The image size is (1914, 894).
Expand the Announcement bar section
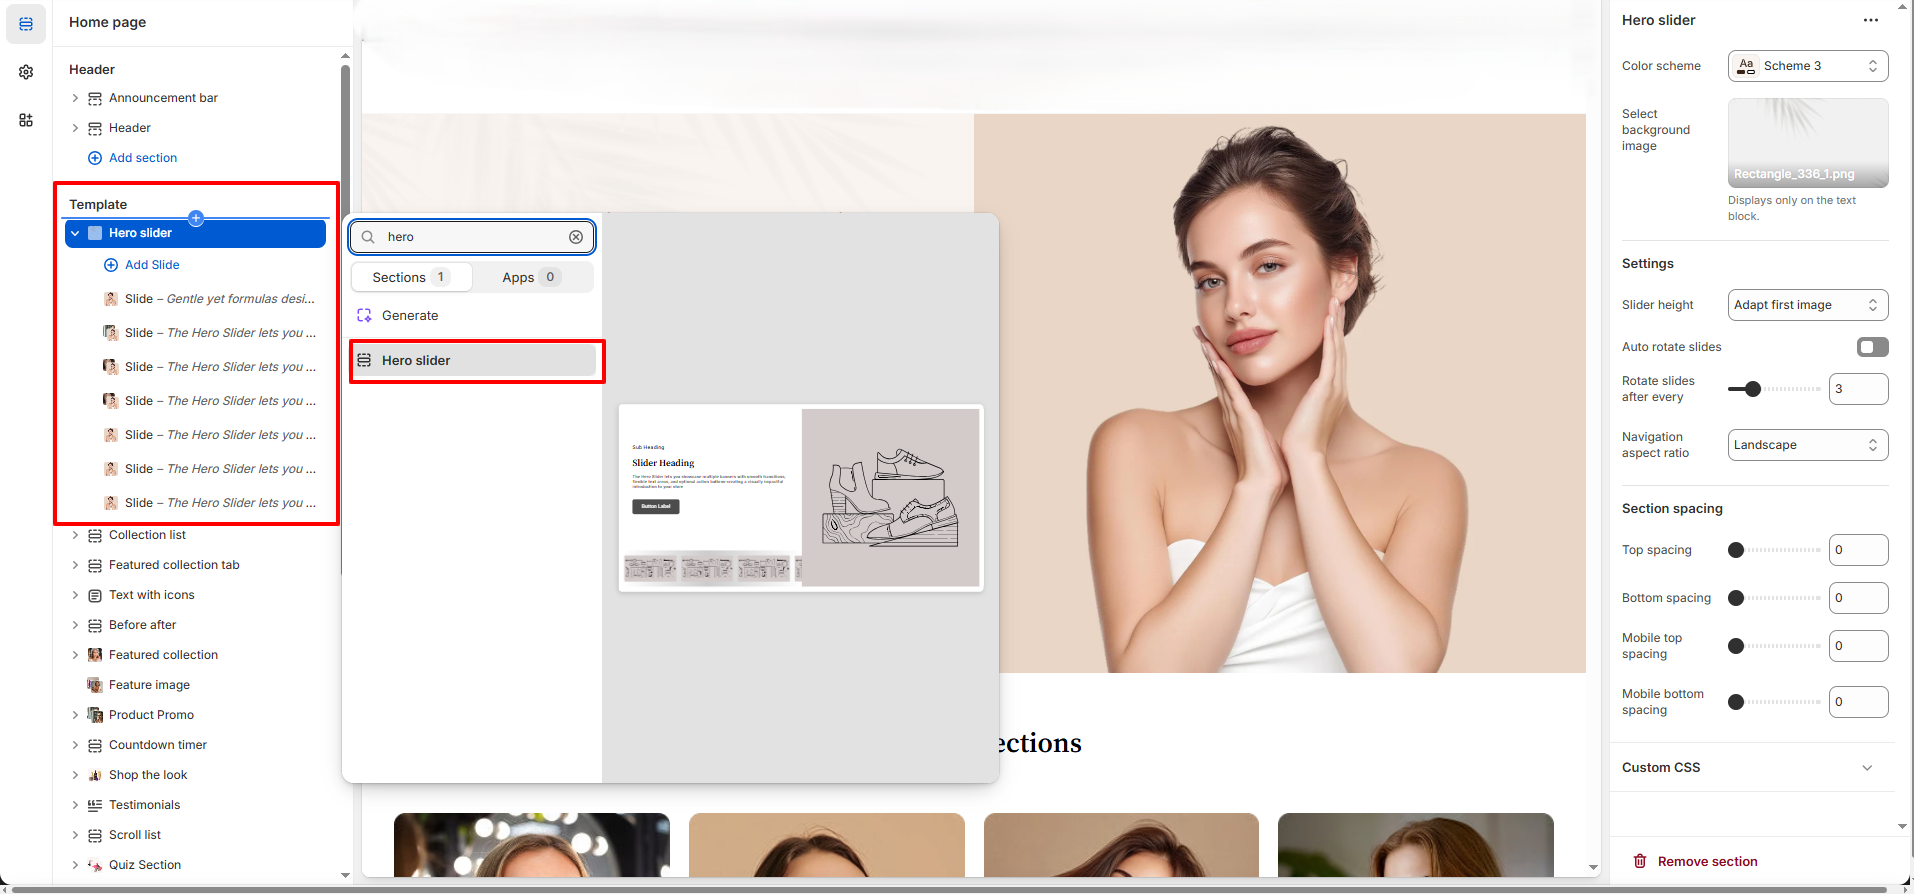[75, 98]
